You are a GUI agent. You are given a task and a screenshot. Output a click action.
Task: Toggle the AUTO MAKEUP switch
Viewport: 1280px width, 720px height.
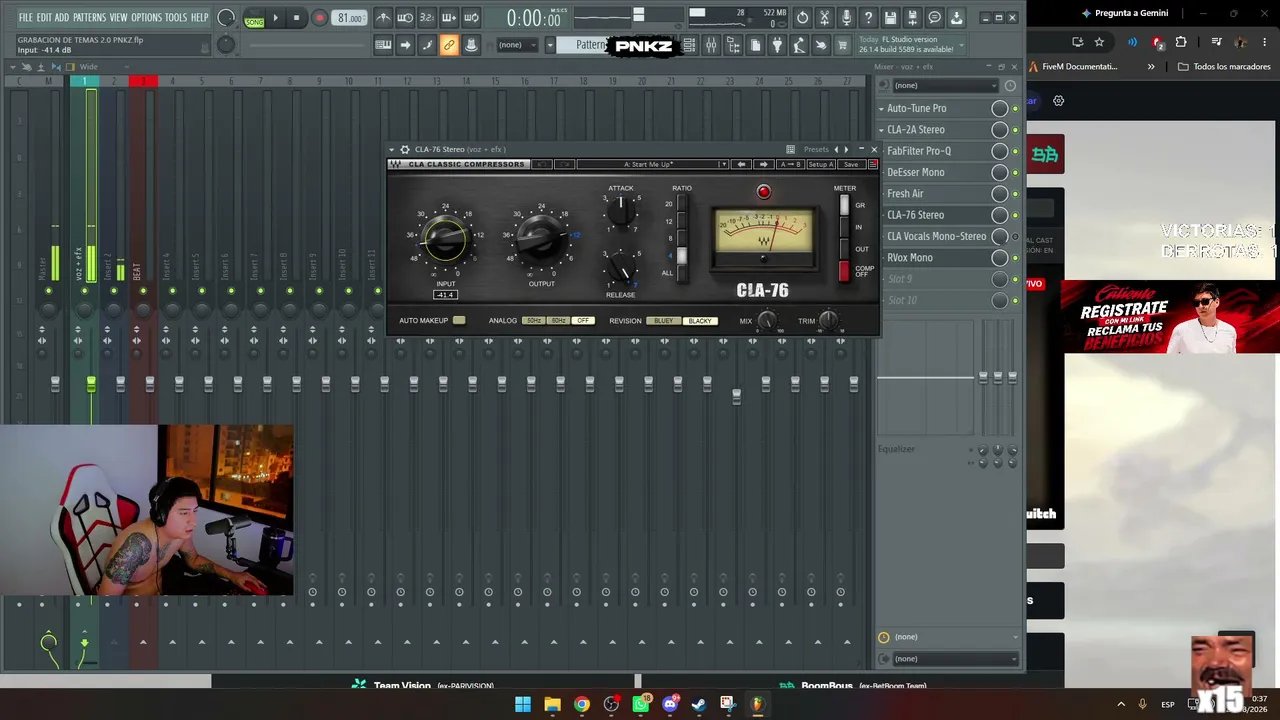[x=459, y=320]
